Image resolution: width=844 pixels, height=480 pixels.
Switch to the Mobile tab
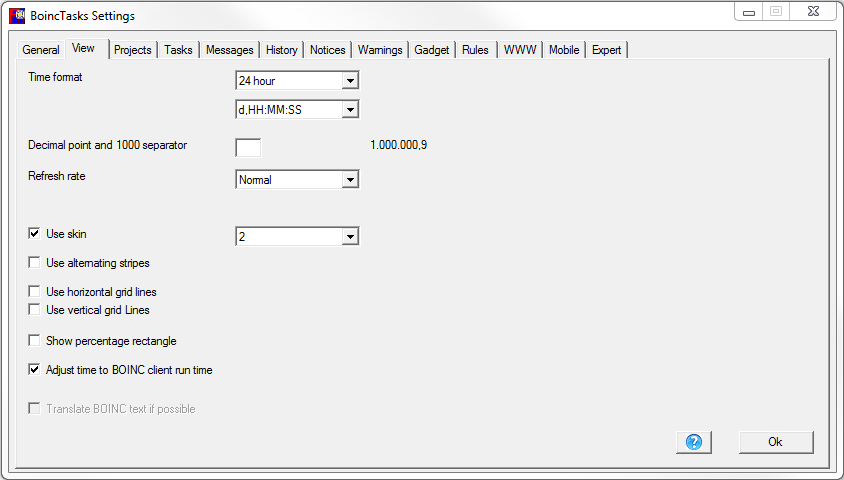[564, 50]
